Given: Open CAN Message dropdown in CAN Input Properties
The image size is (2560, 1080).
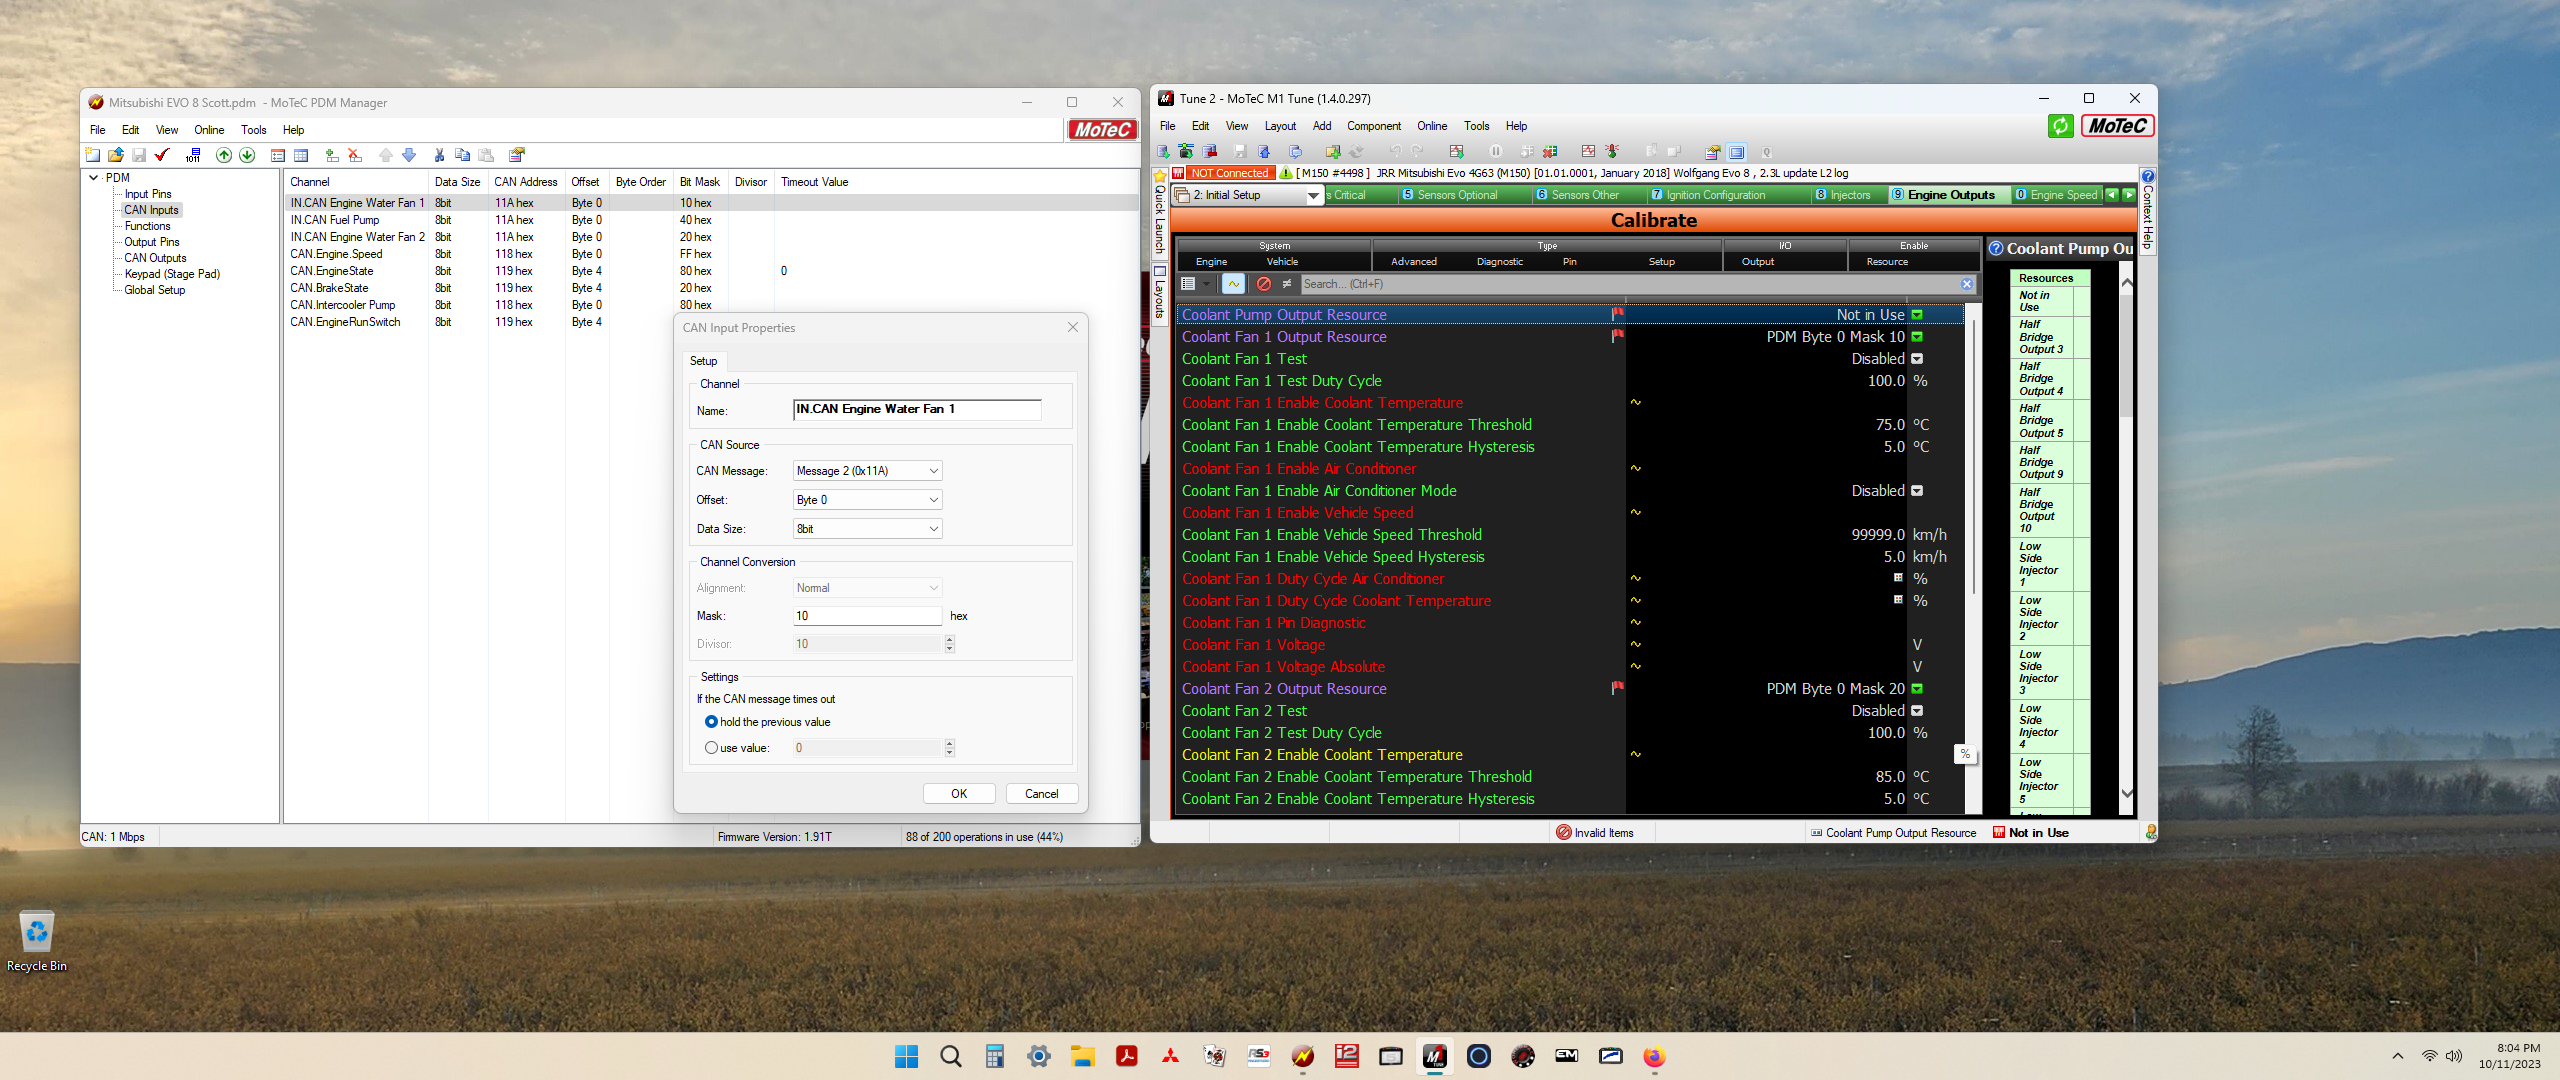Looking at the screenshot, I should click(x=867, y=471).
